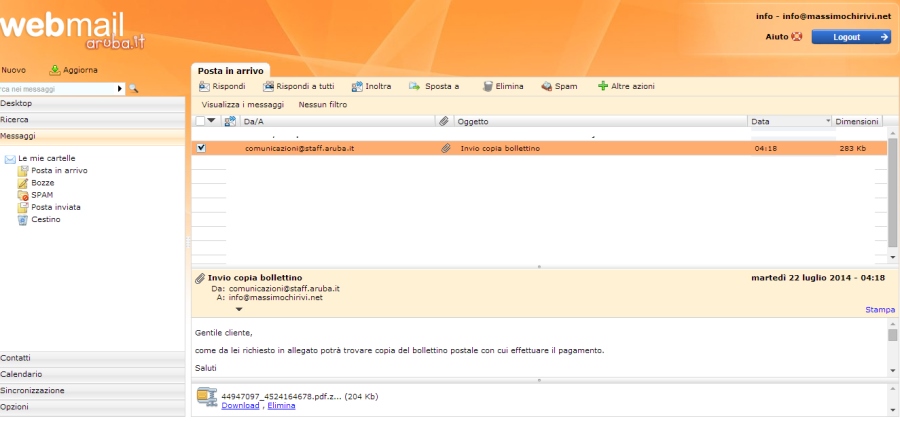Open the Opzioni sidebar section
The width and height of the screenshot is (900, 421).
(92, 407)
